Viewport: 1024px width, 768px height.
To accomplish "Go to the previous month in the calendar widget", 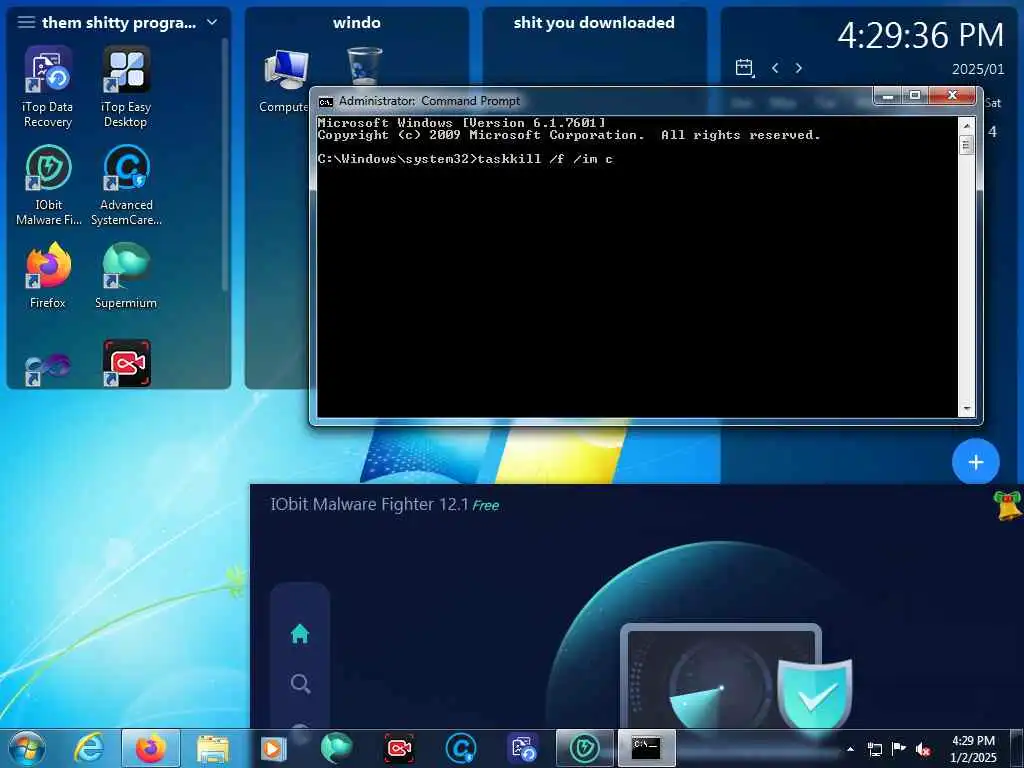I will pos(775,68).
